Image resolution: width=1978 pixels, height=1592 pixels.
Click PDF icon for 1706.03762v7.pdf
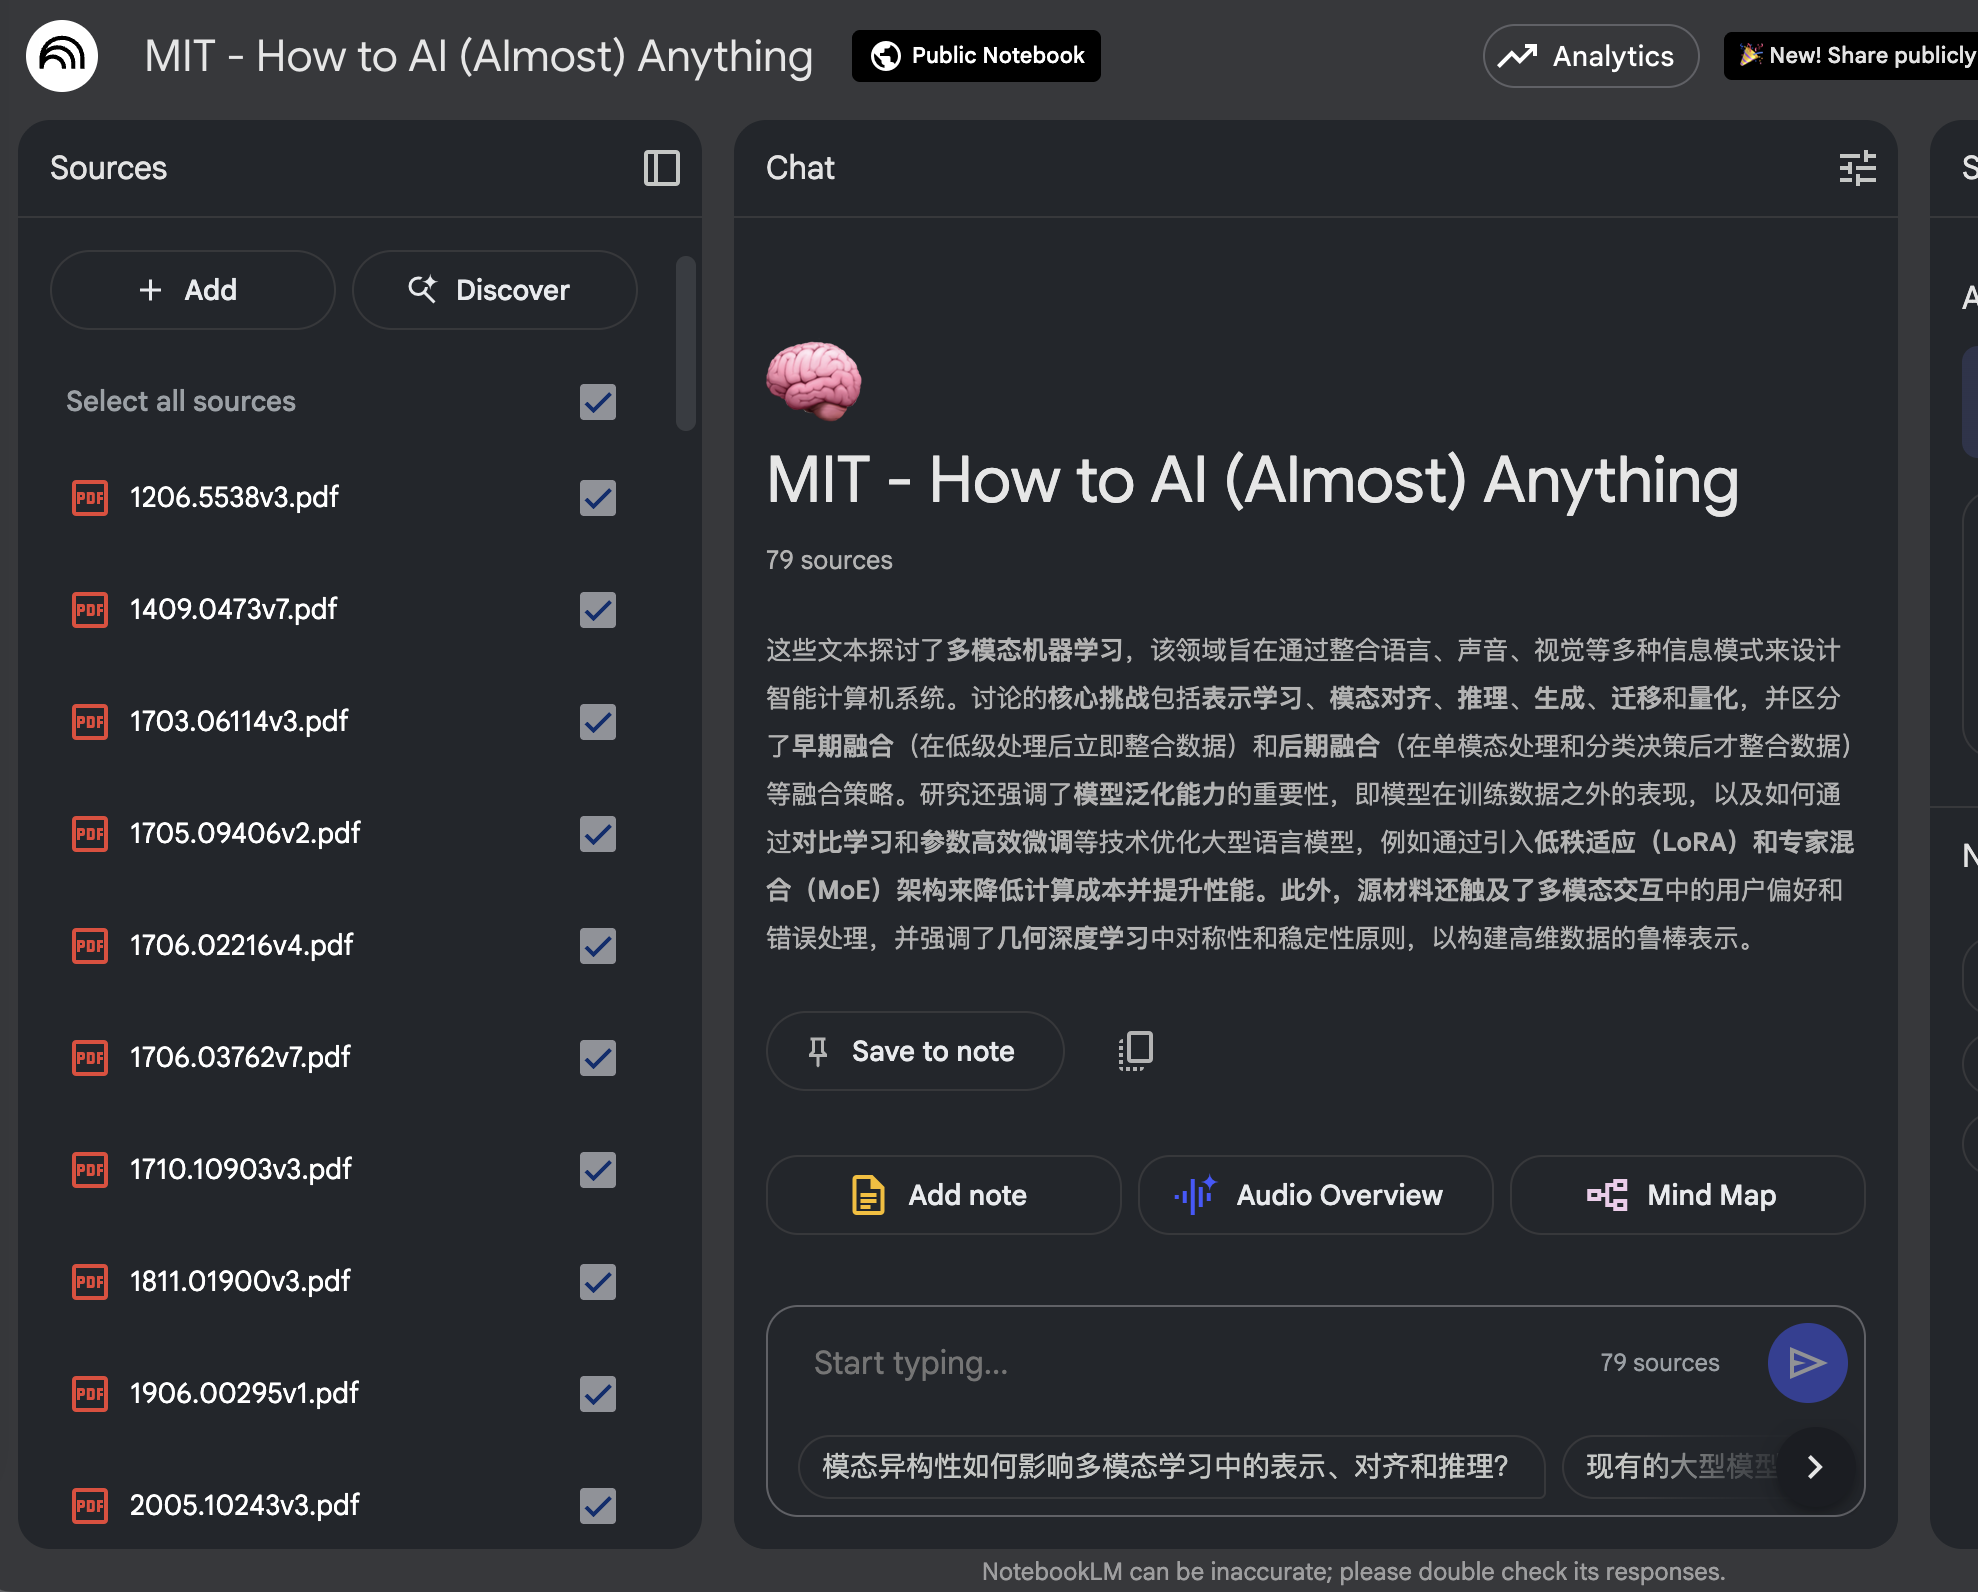pos(90,1057)
